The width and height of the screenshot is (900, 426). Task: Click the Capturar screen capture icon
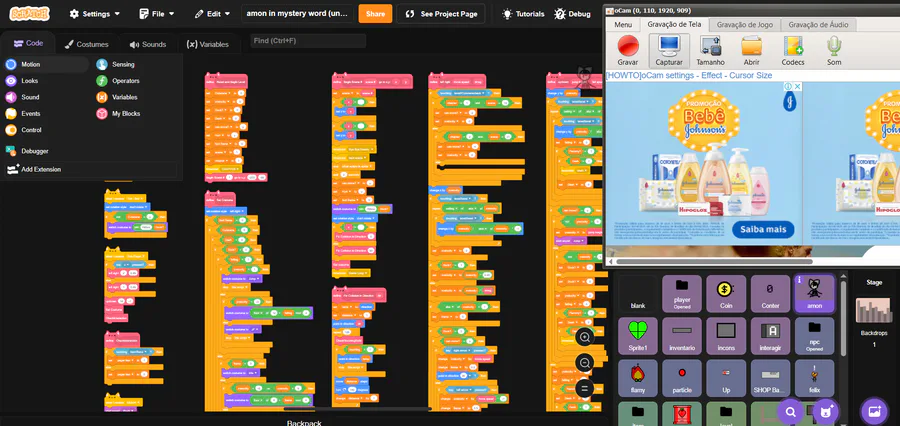point(669,51)
